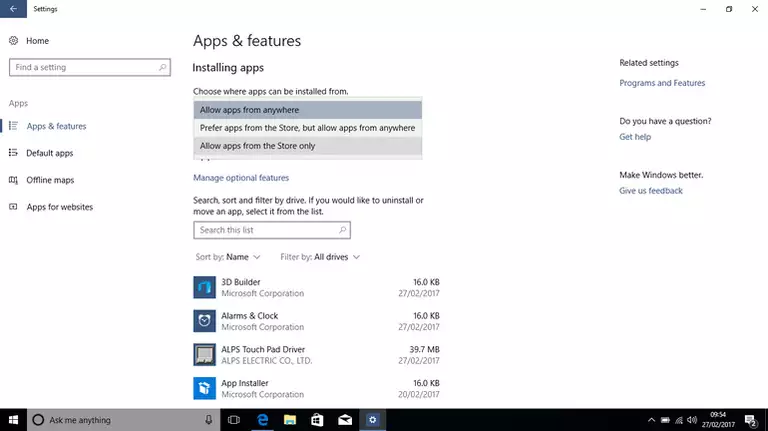Open the Manage optional features link
The width and height of the screenshot is (768, 431).
coord(241,178)
